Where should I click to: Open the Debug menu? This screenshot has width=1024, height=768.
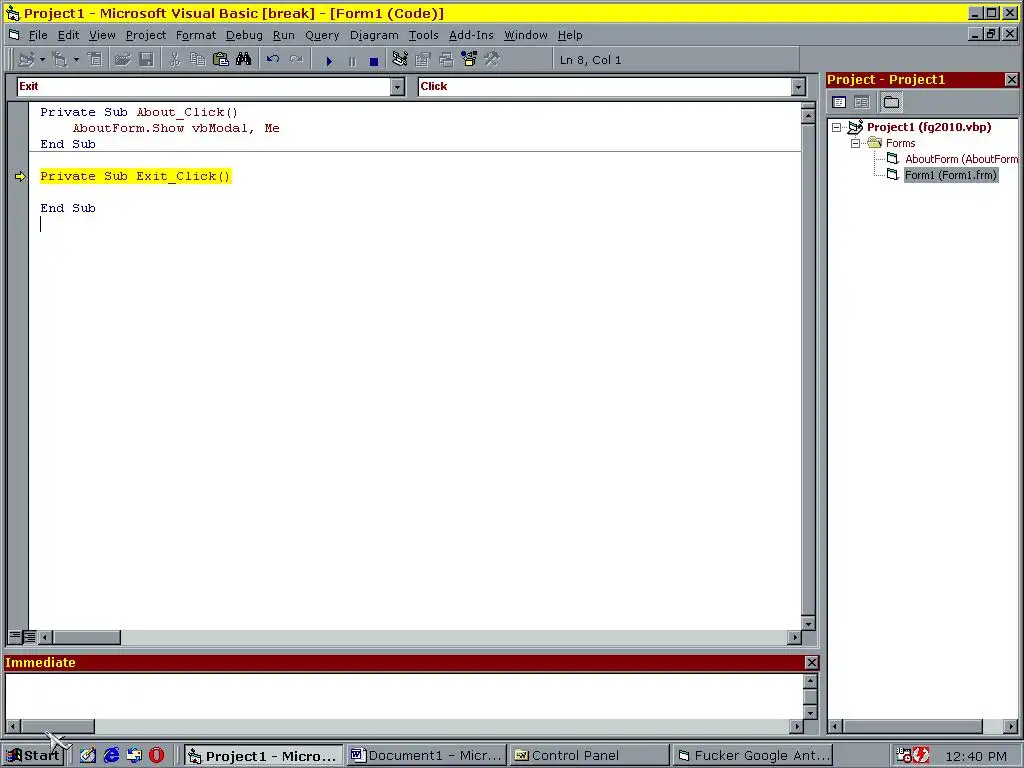tap(244, 35)
